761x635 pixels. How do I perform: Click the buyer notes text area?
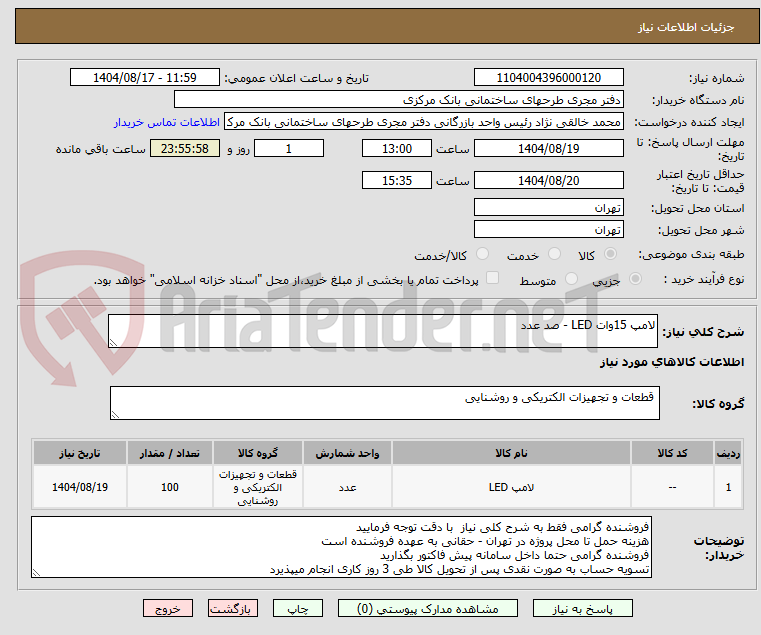pyautogui.click(x=341, y=547)
